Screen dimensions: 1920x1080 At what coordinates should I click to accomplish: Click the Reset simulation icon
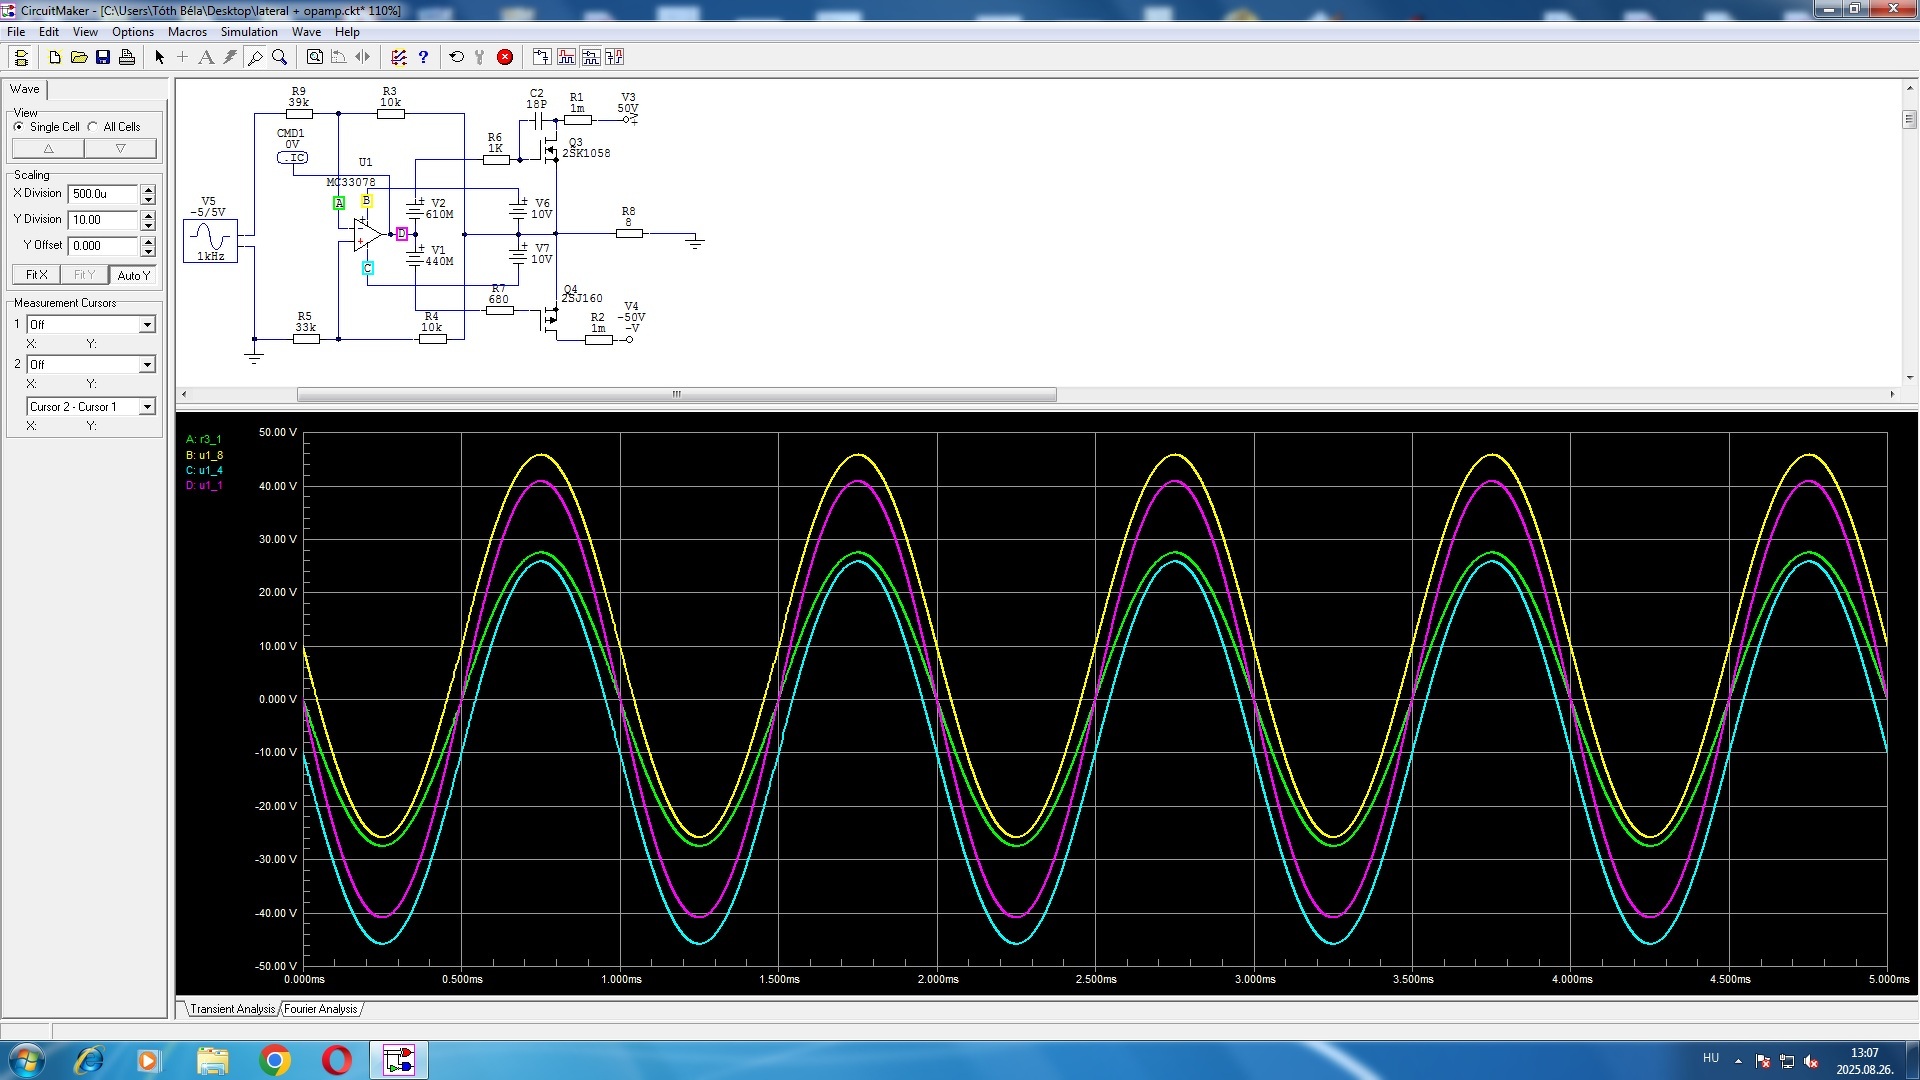click(x=457, y=57)
